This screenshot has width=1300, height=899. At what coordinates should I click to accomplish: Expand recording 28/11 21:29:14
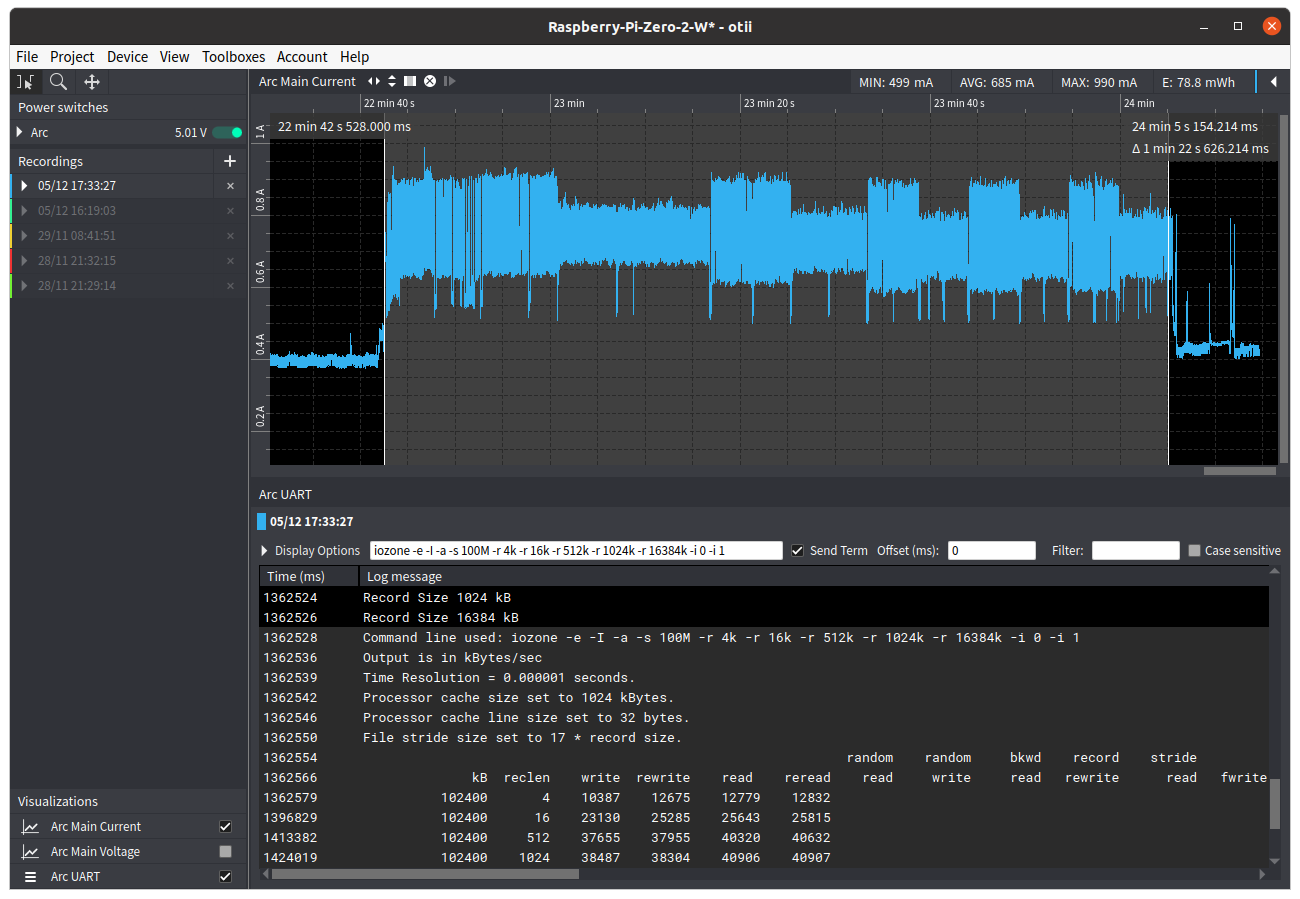(x=25, y=286)
